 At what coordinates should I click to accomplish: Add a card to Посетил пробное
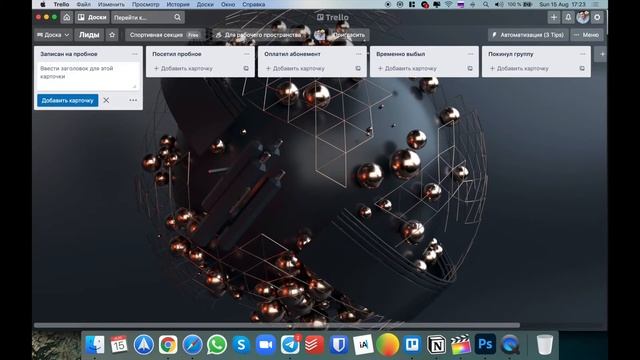click(183, 69)
